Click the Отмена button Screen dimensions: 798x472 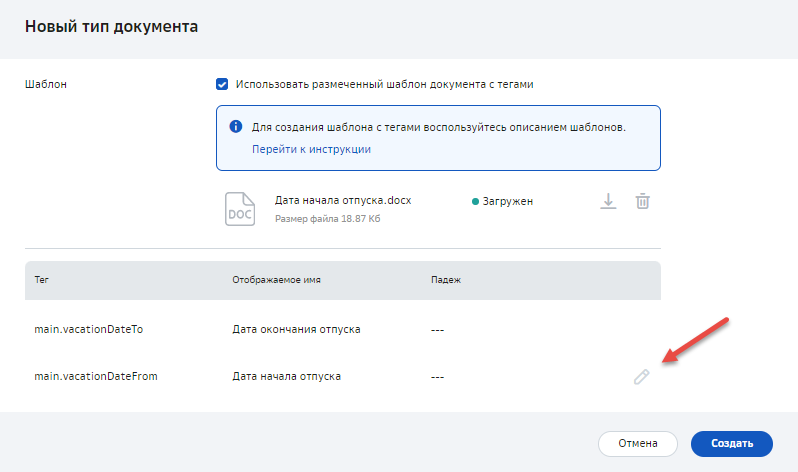(x=638, y=443)
